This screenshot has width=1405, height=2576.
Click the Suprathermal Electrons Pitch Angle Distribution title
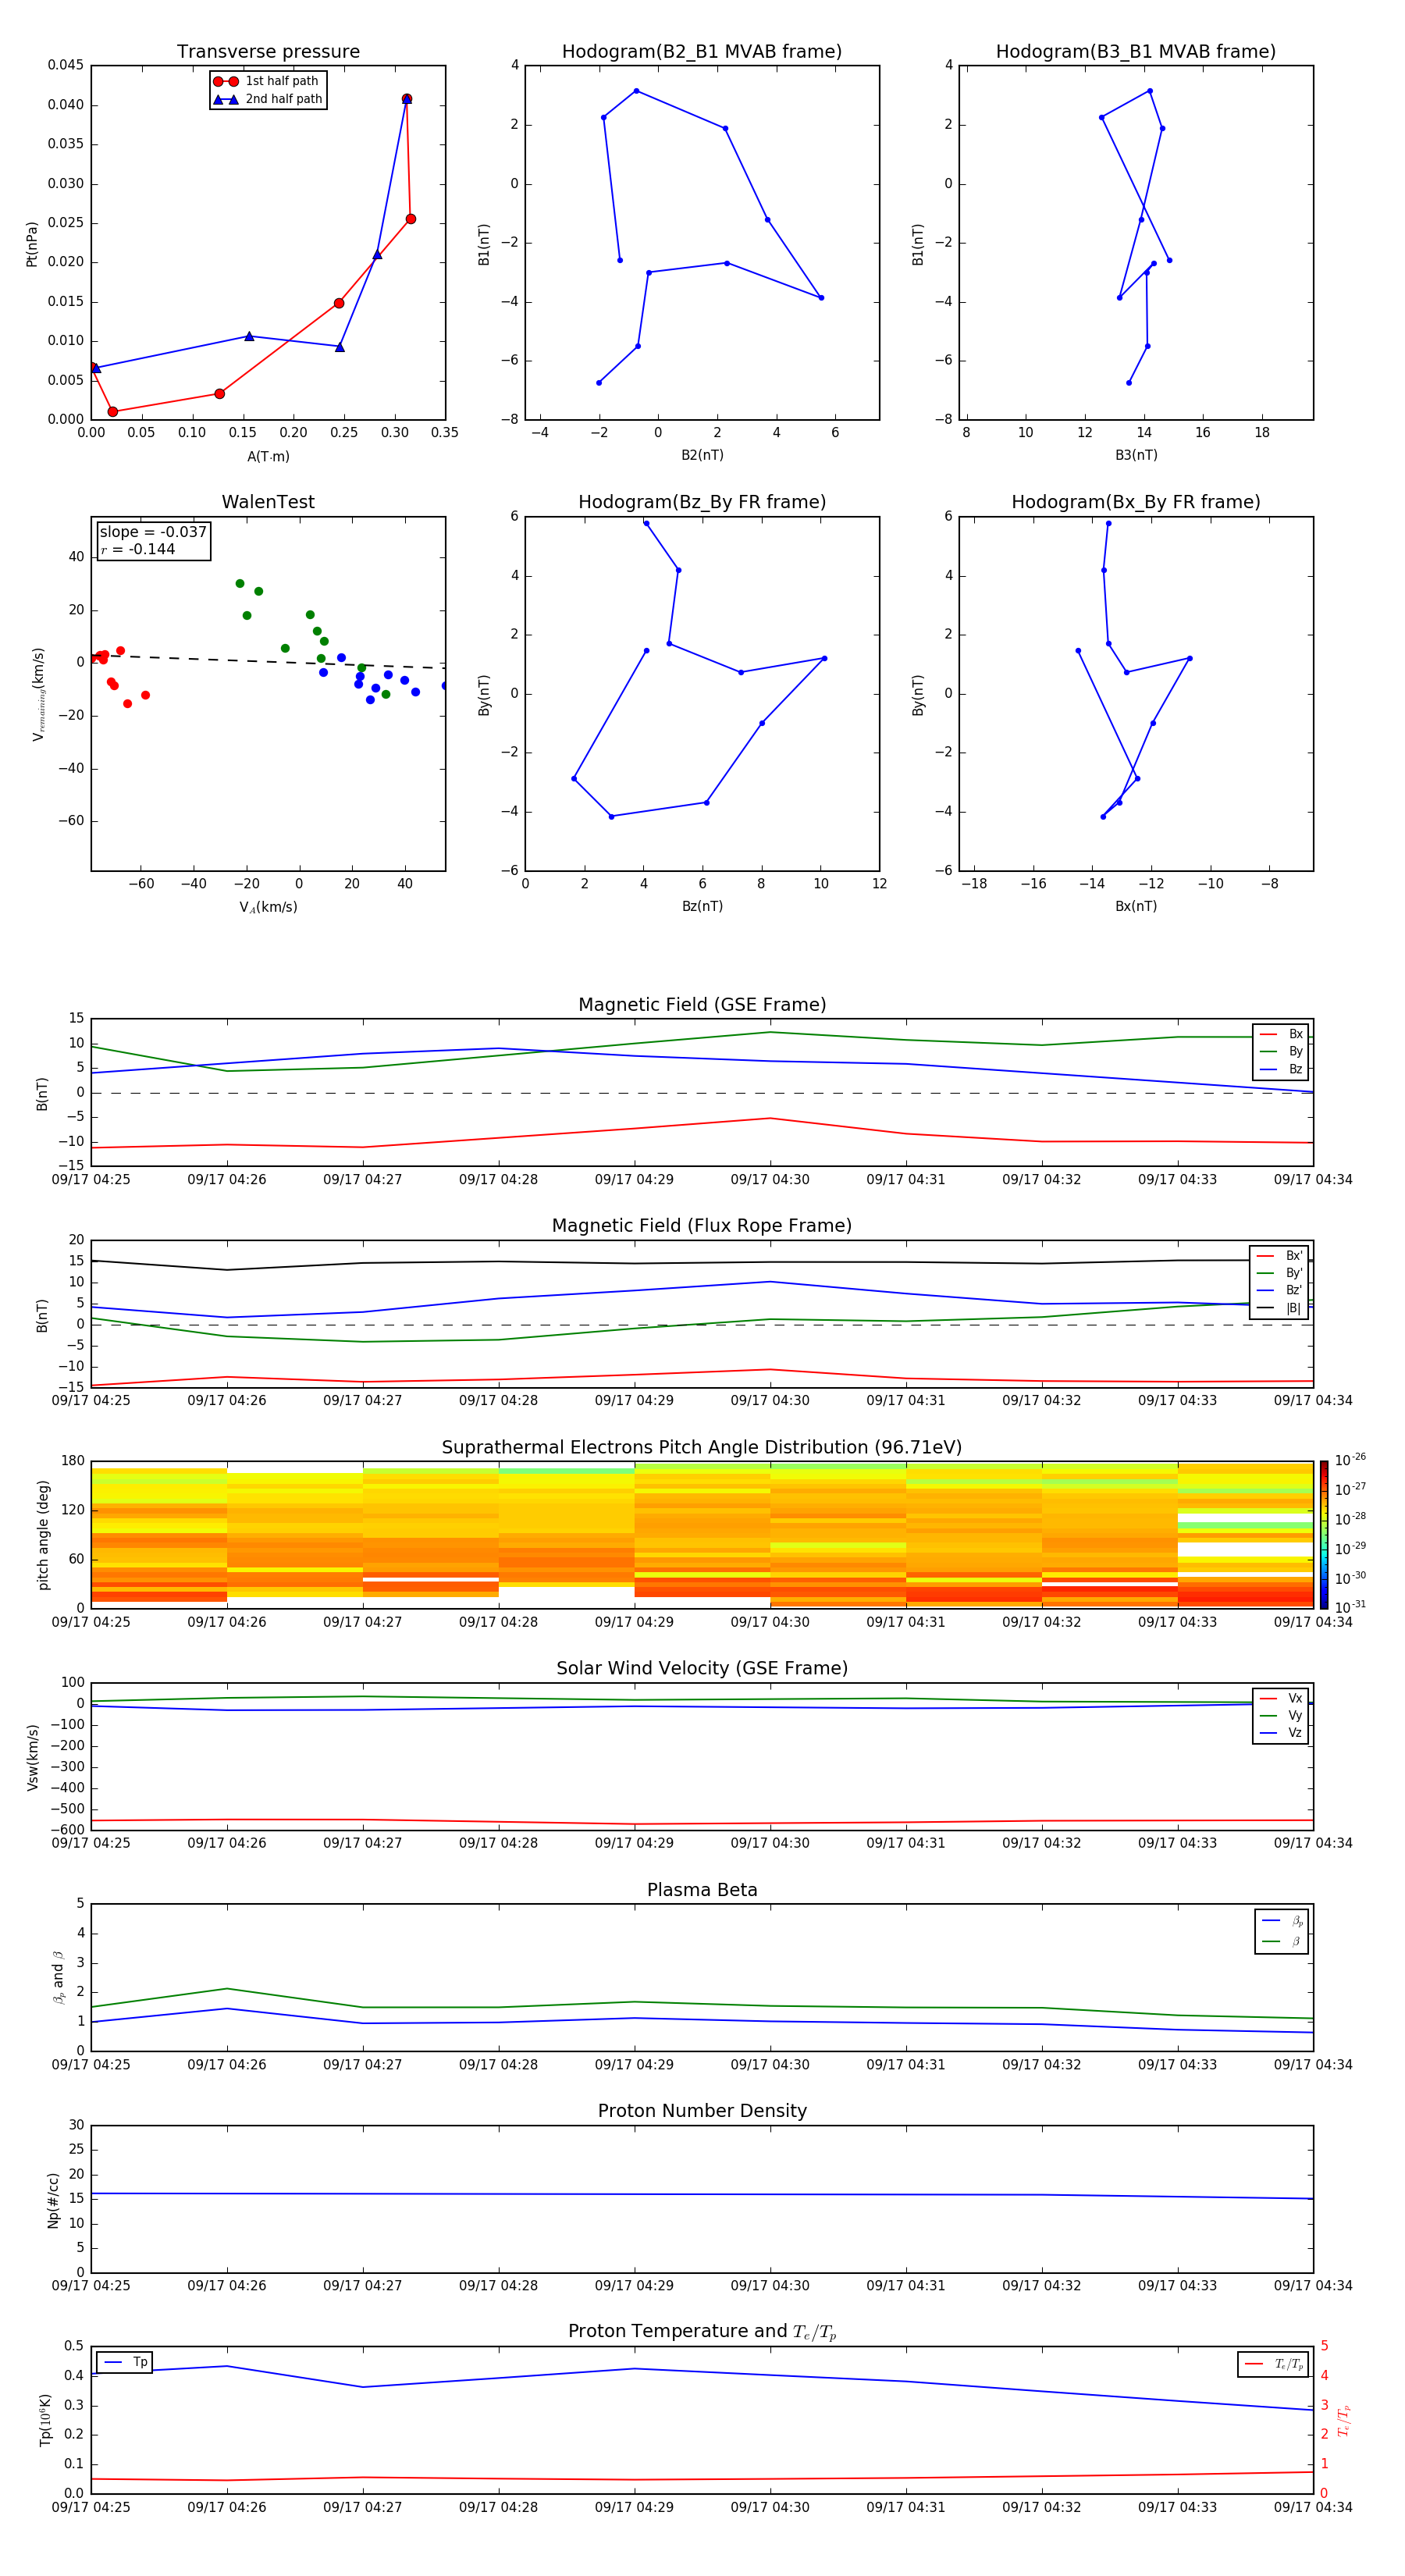[x=702, y=1448]
